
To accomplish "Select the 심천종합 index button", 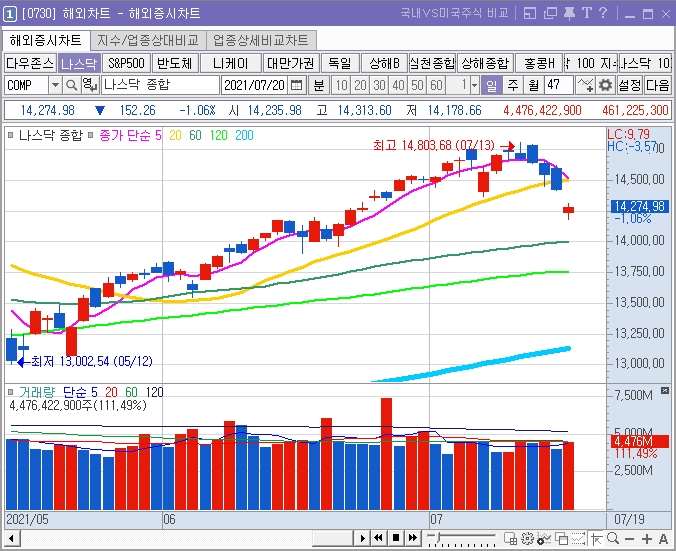I will click(432, 63).
